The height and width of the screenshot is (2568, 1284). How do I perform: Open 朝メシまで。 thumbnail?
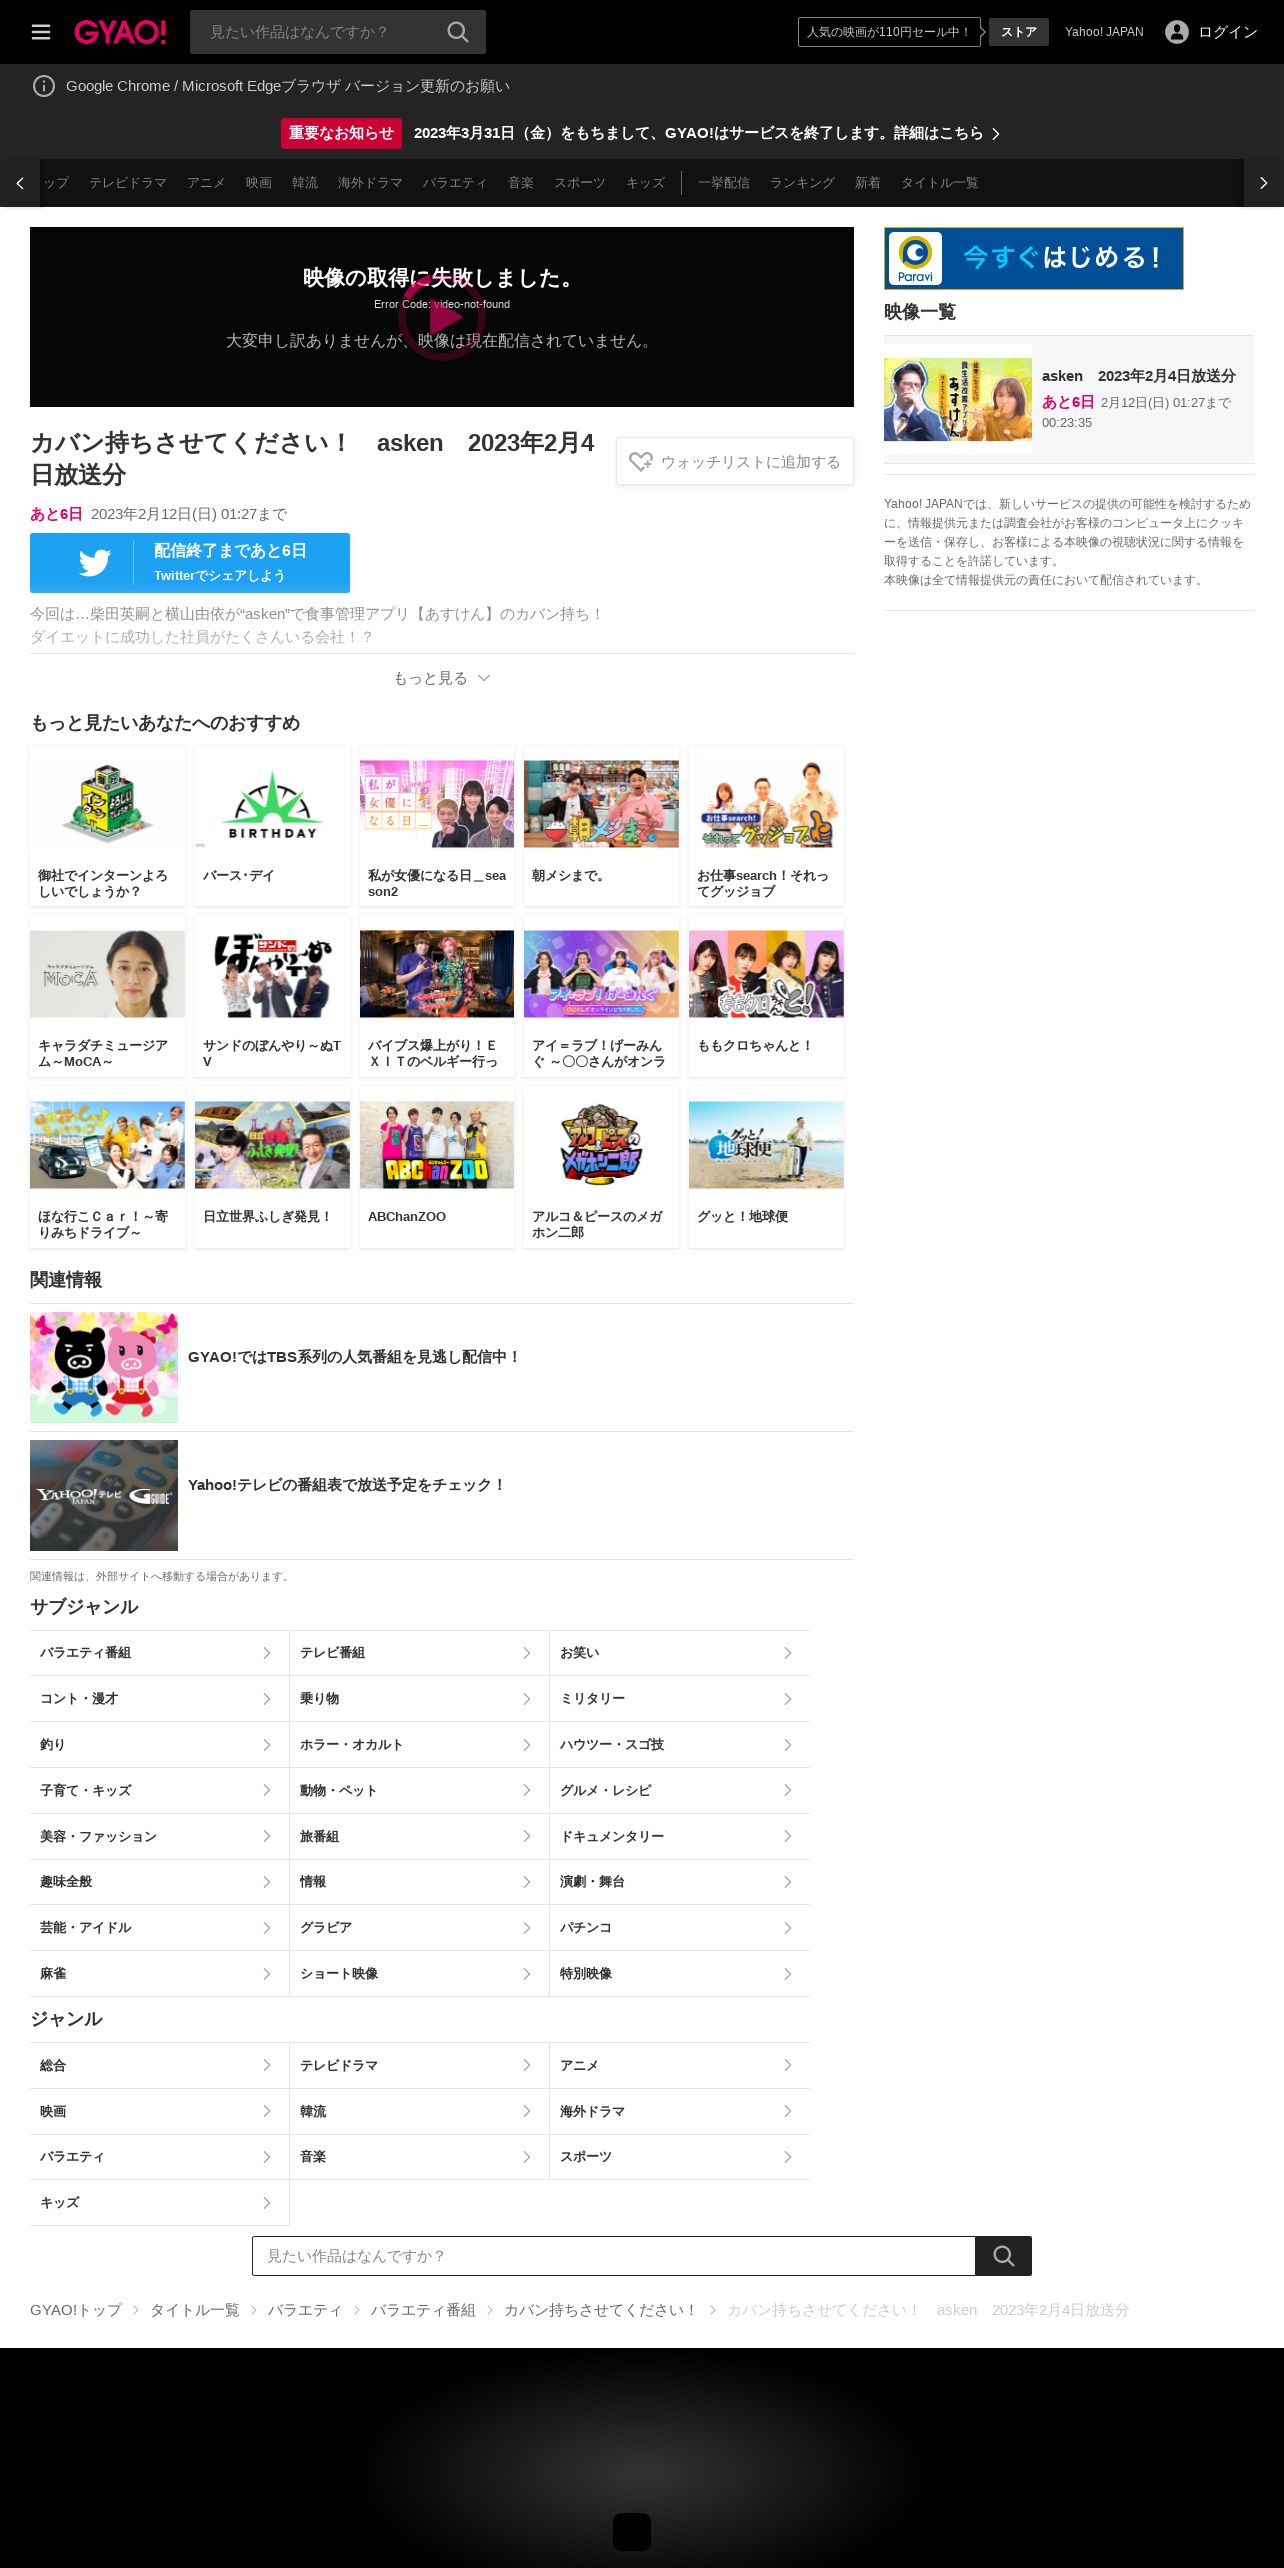point(601,804)
